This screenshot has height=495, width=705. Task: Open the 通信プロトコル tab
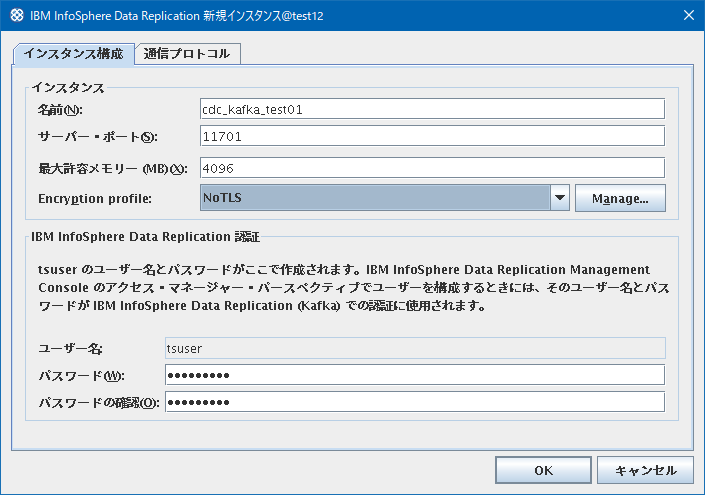(187, 54)
